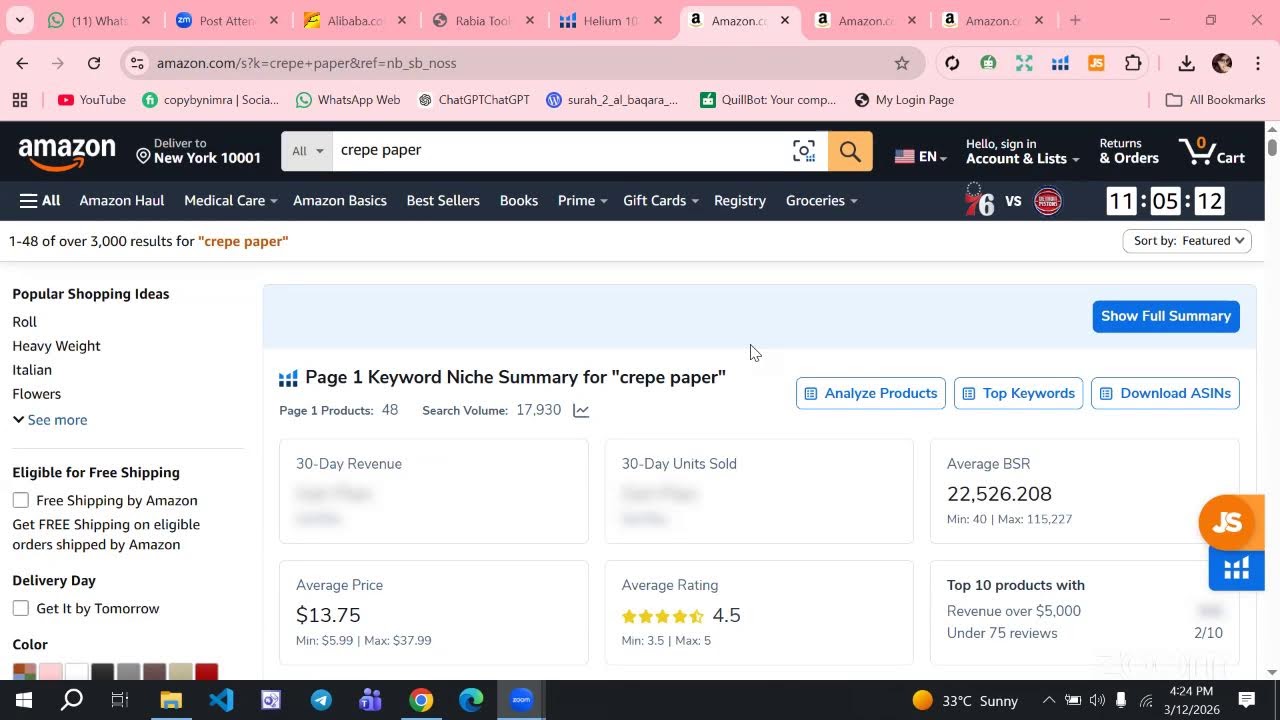Viewport: 1280px width, 720px height.
Task: Bookmark this page with the star icon
Action: [902, 63]
